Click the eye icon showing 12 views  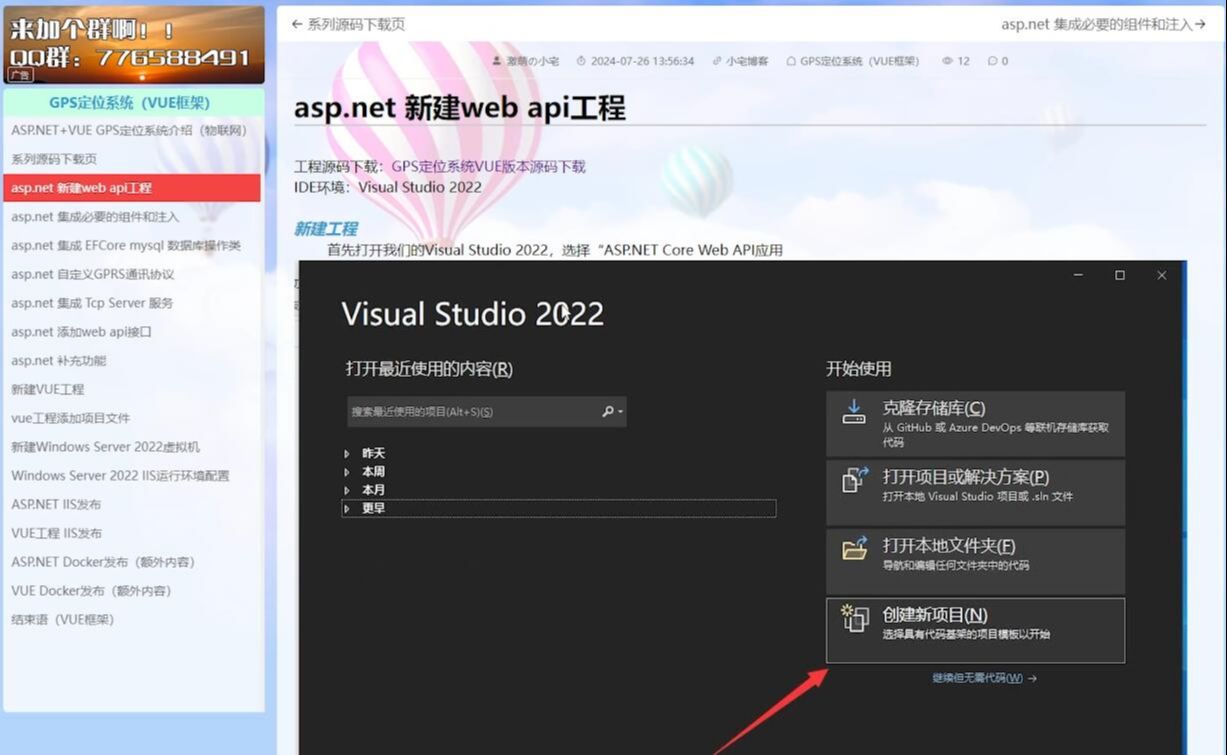(x=948, y=60)
